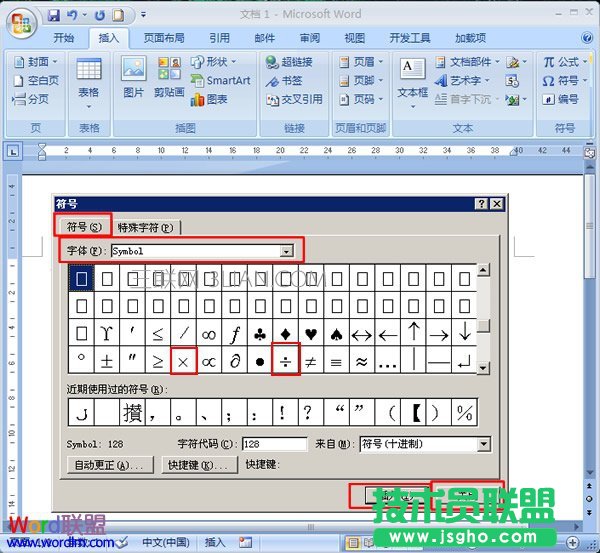This screenshot has height=553, width=600.
Task: Expand the font (字体) Symbol combo box
Action: pyautogui.click(x=286, y=251)
